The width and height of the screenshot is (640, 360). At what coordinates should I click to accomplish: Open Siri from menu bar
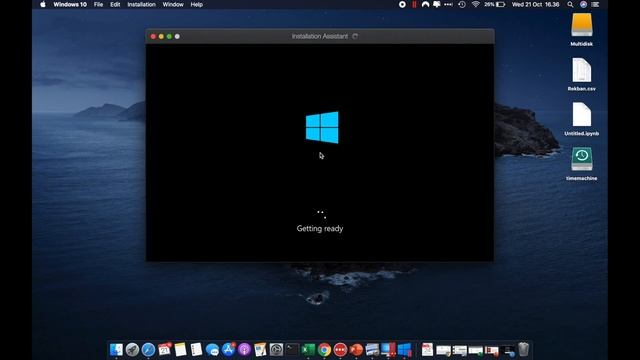[583, 4]
